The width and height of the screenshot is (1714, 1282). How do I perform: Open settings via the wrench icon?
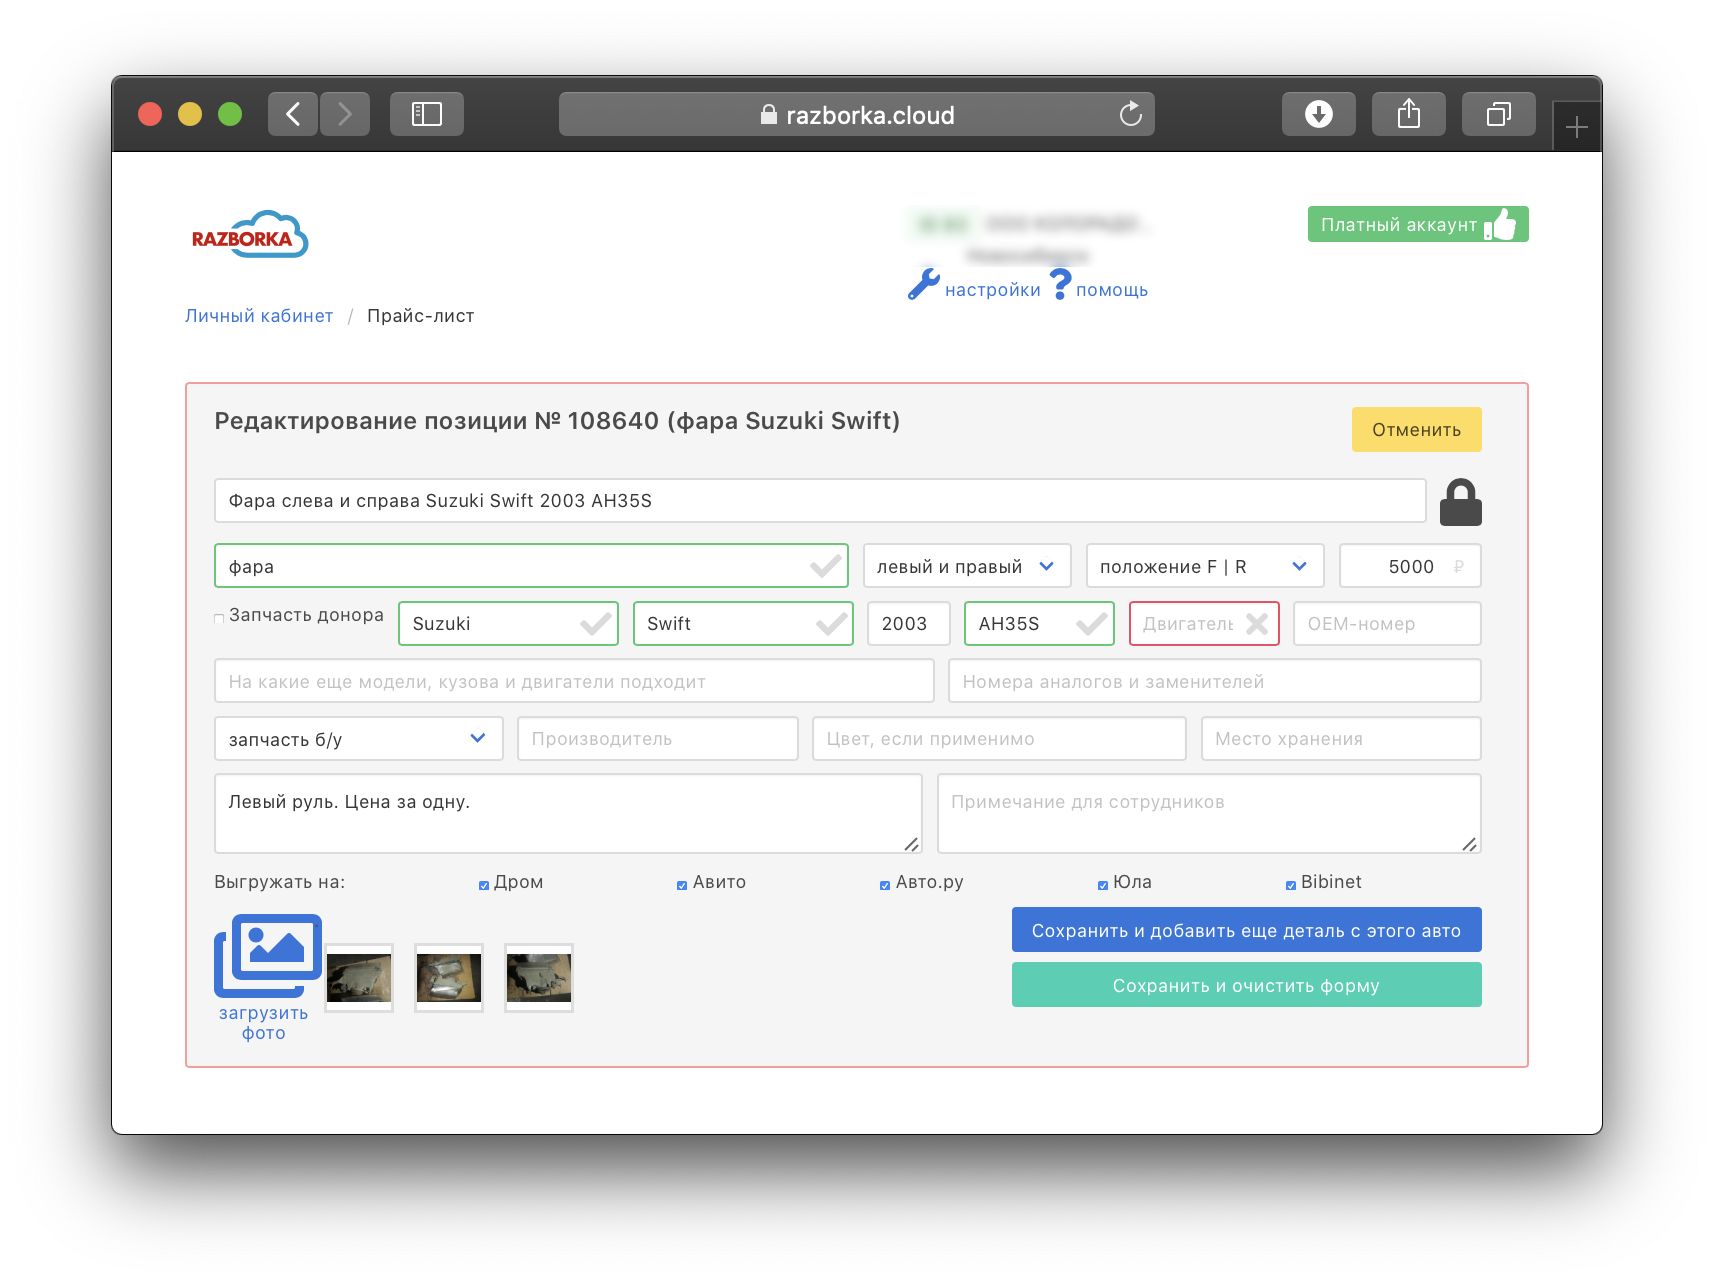pyautogui.click(x=923, y=285)
